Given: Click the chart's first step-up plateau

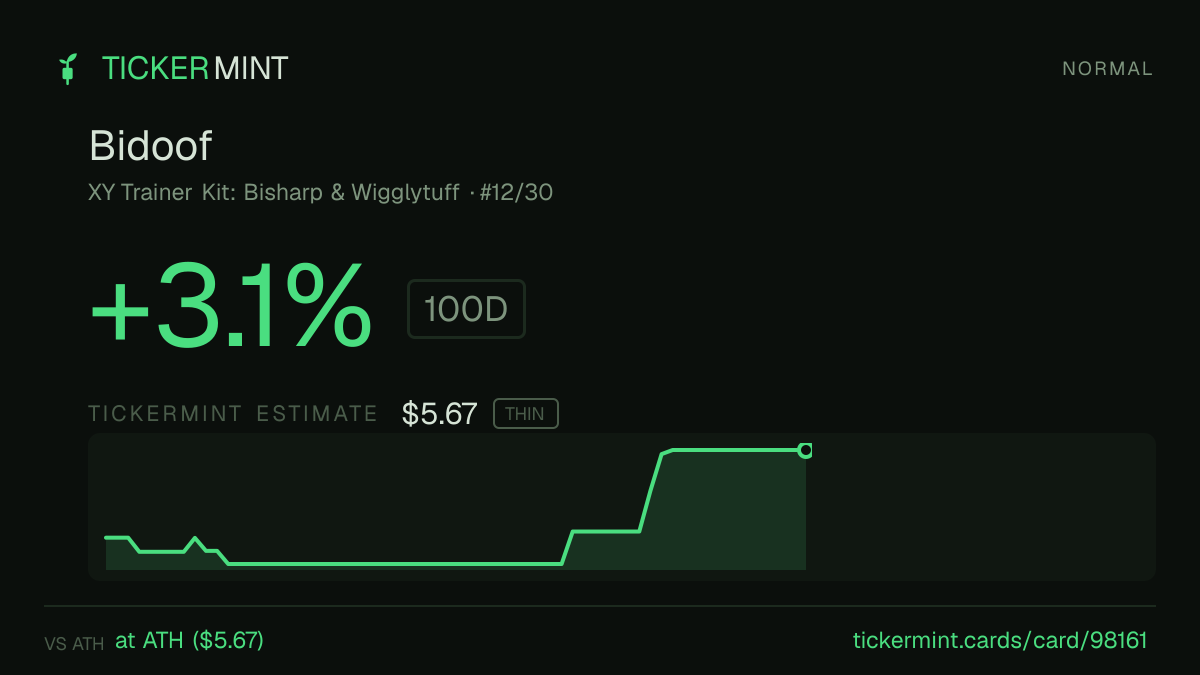Looking at the screenshot, I should pos(606,531).
